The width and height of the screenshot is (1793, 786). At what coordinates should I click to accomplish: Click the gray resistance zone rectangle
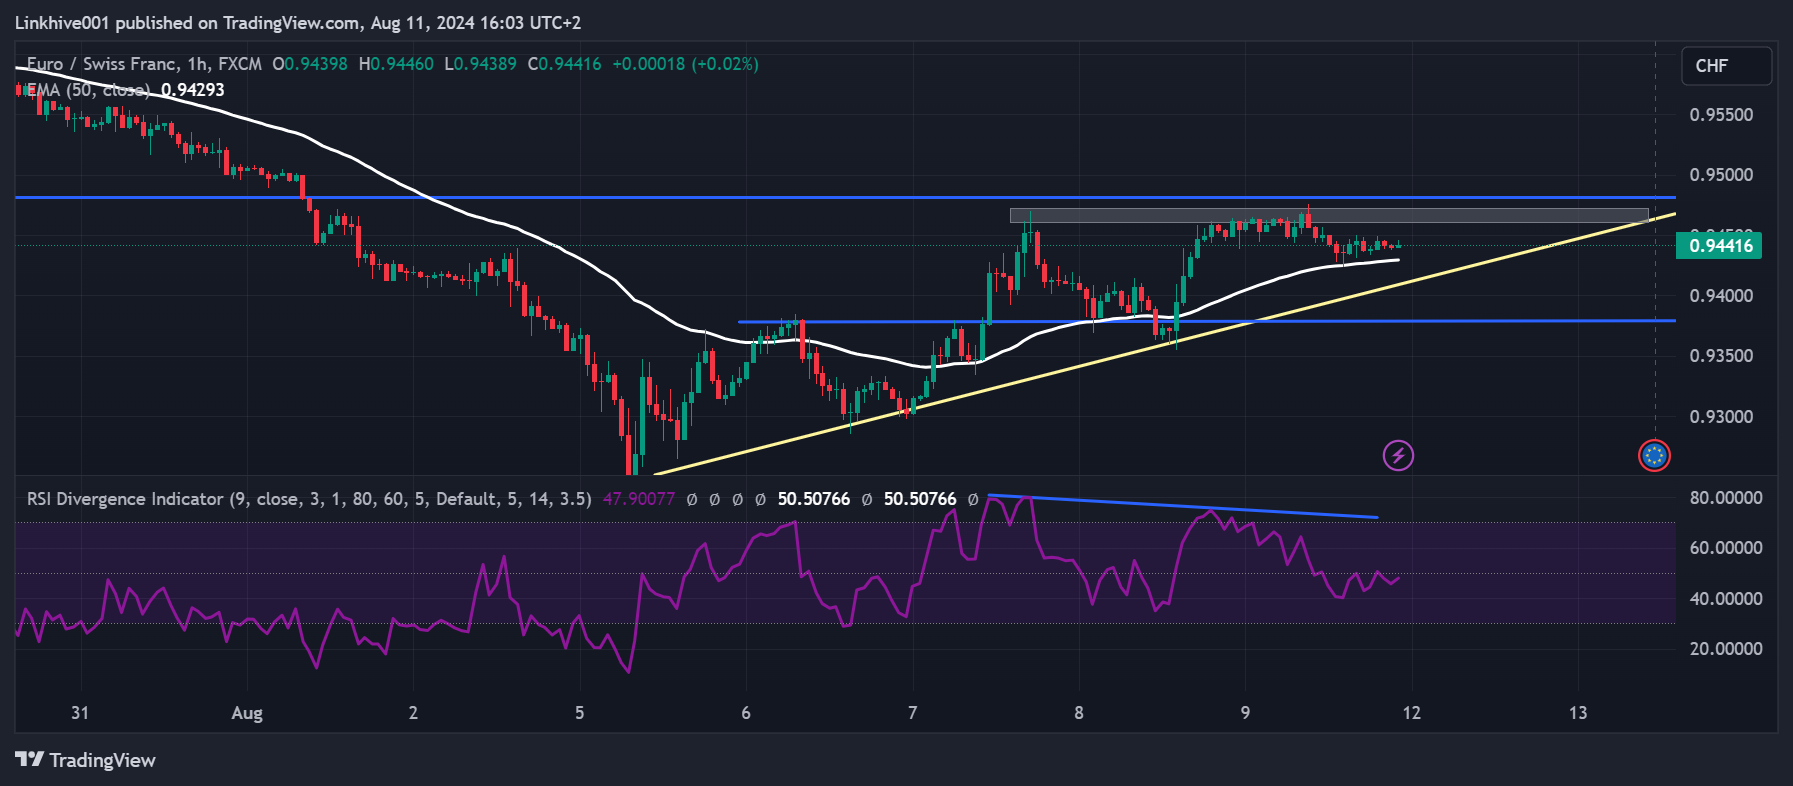[1329, 215]
